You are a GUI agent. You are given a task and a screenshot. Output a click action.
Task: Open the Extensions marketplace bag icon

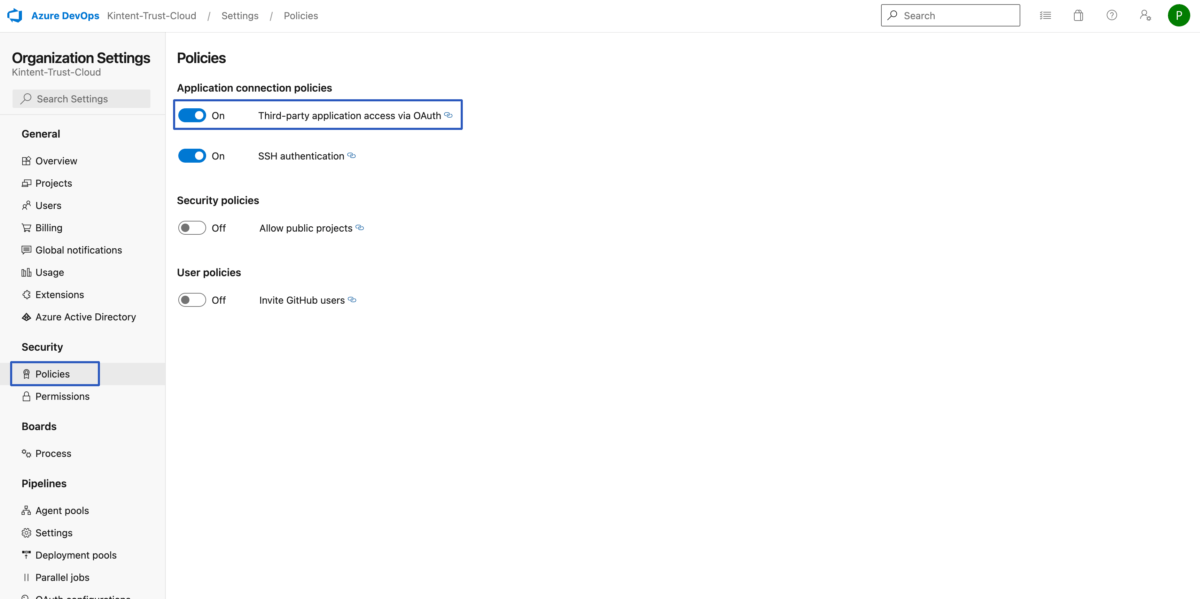pos(1078,15)
